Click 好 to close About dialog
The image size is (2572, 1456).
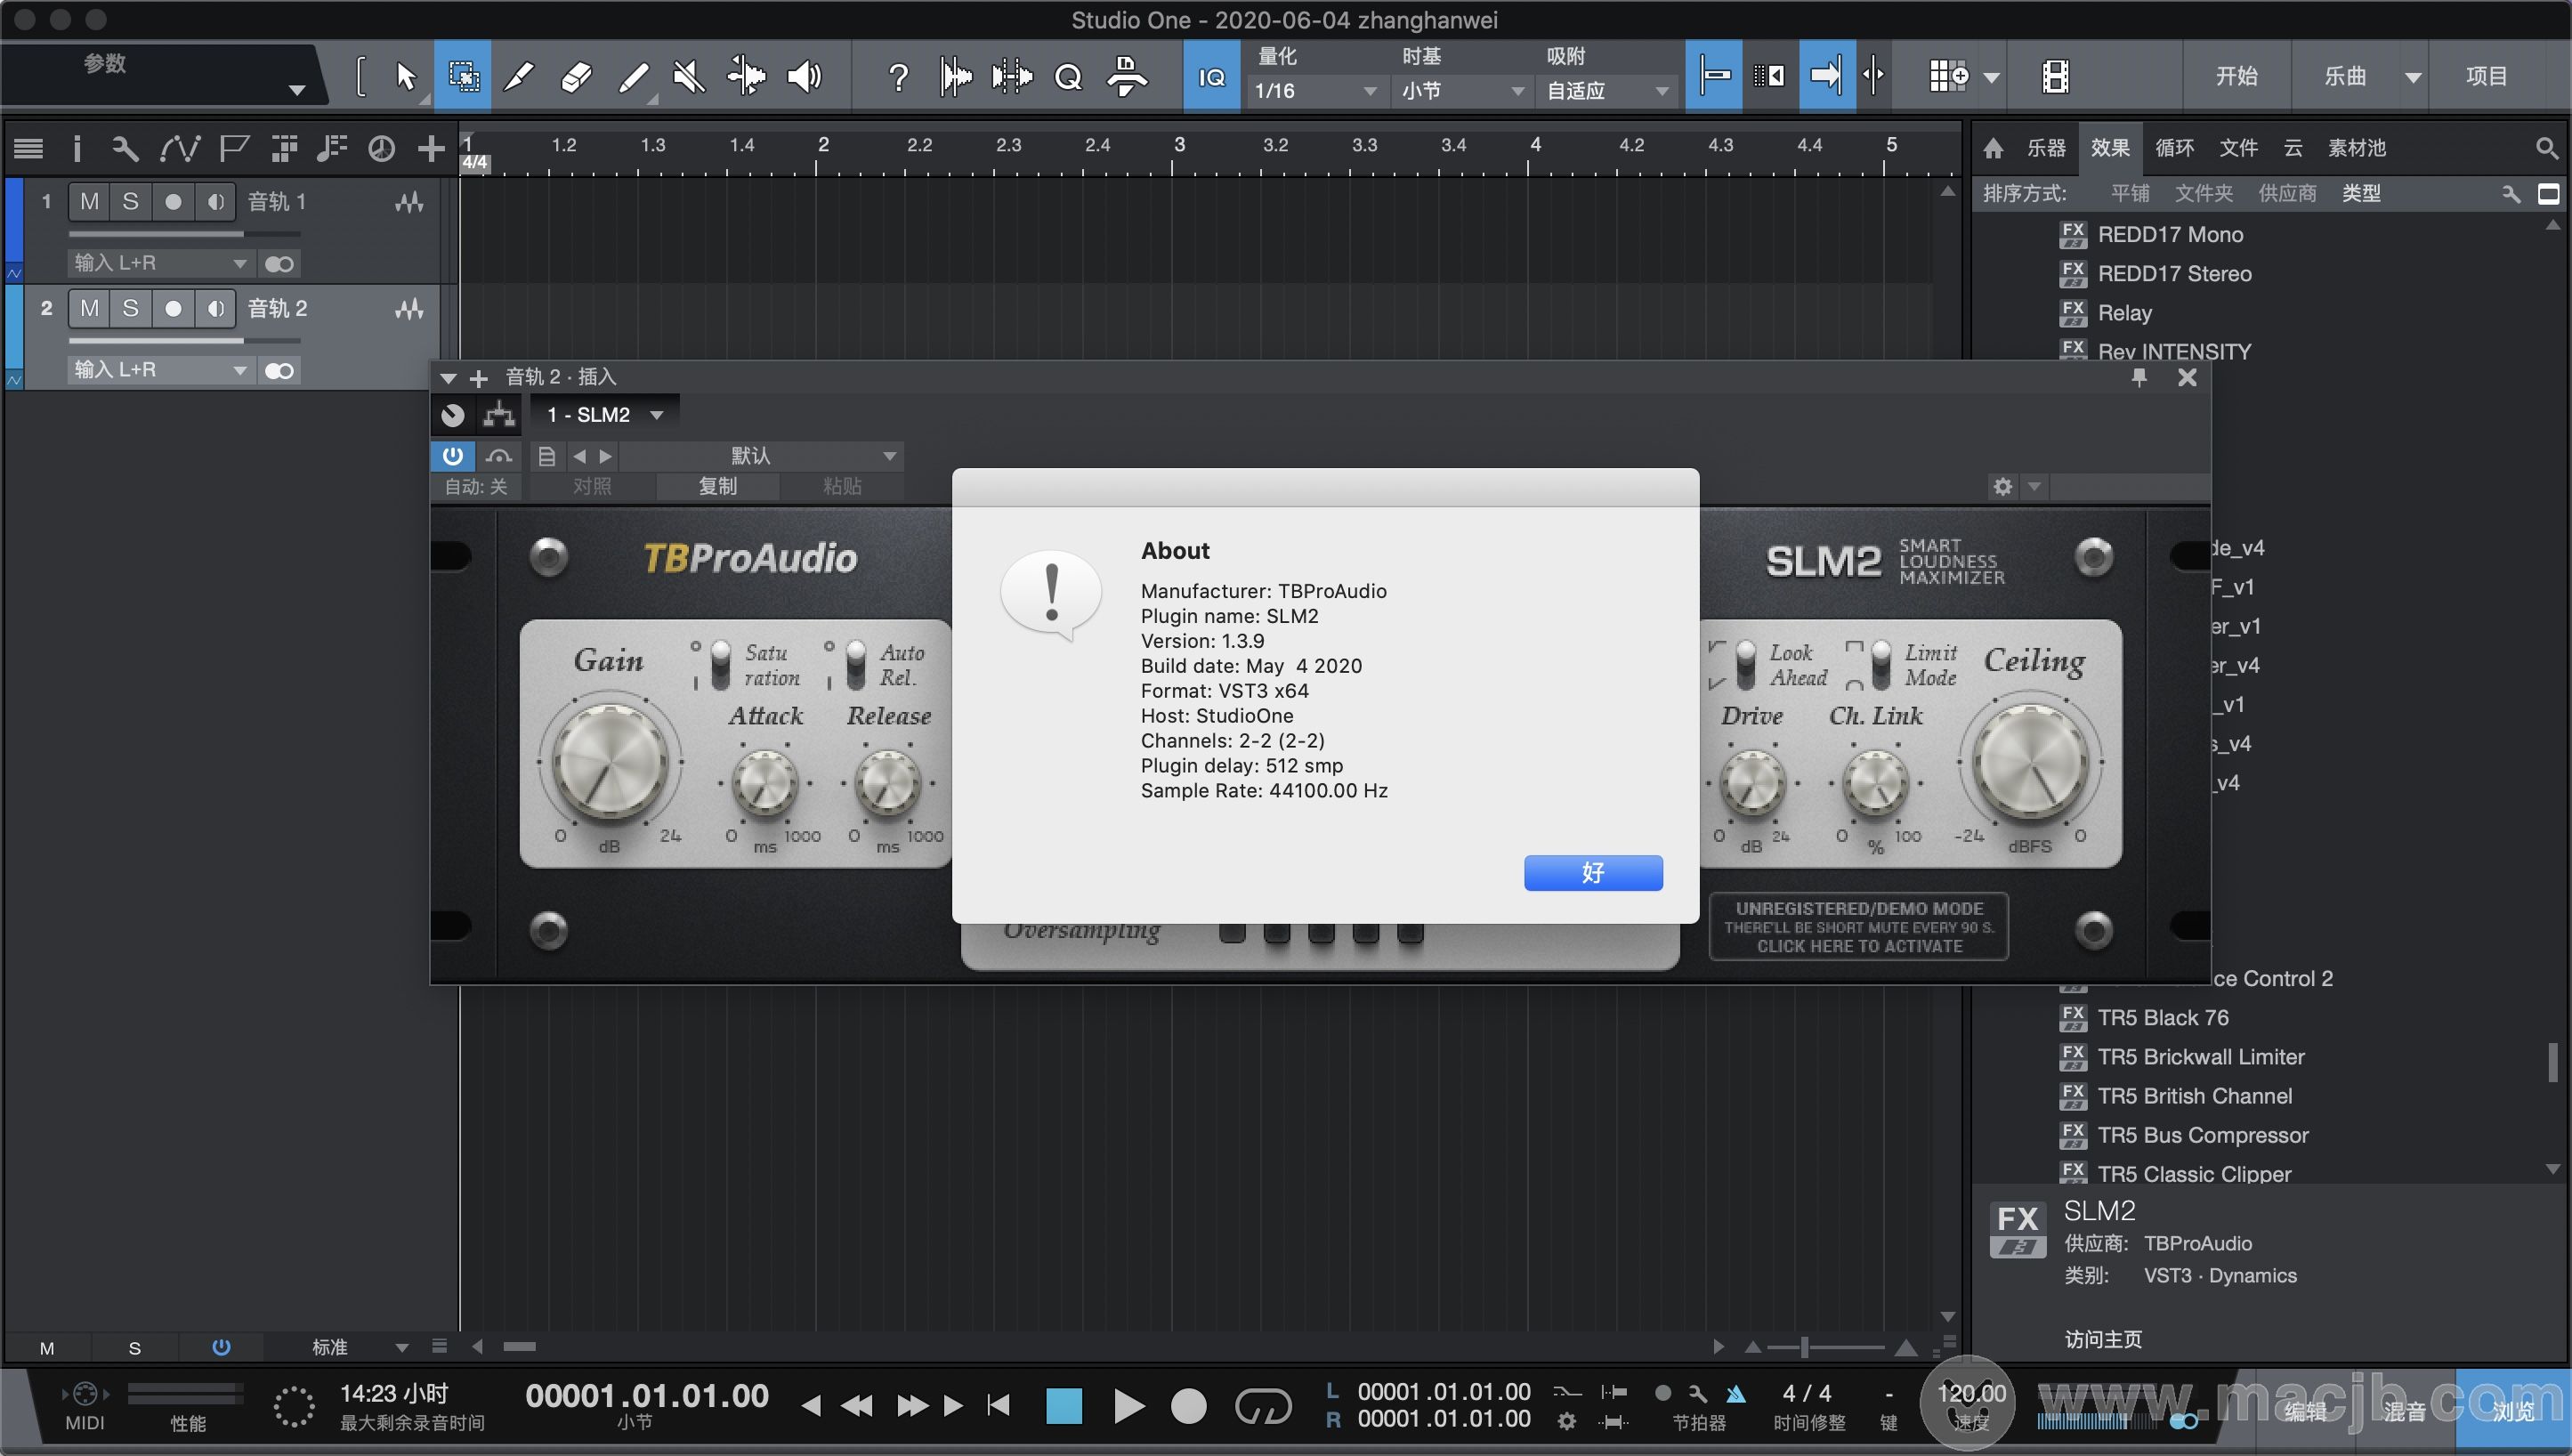[x=1593, y=873]
